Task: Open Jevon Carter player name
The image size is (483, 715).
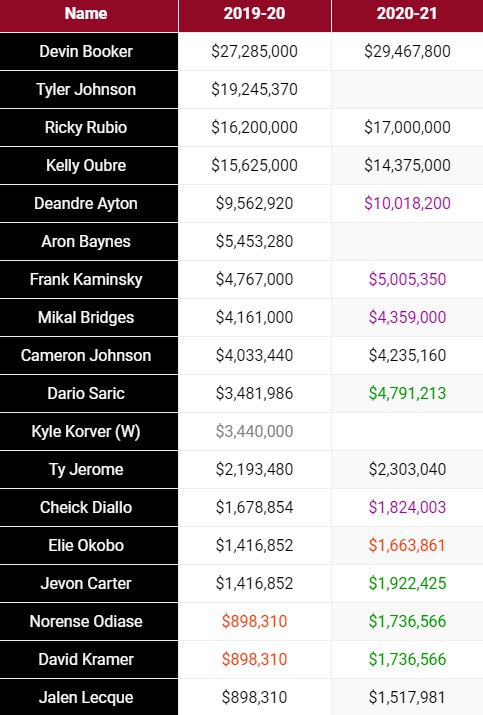Action: pyautogui.click(x=86, y=583)
